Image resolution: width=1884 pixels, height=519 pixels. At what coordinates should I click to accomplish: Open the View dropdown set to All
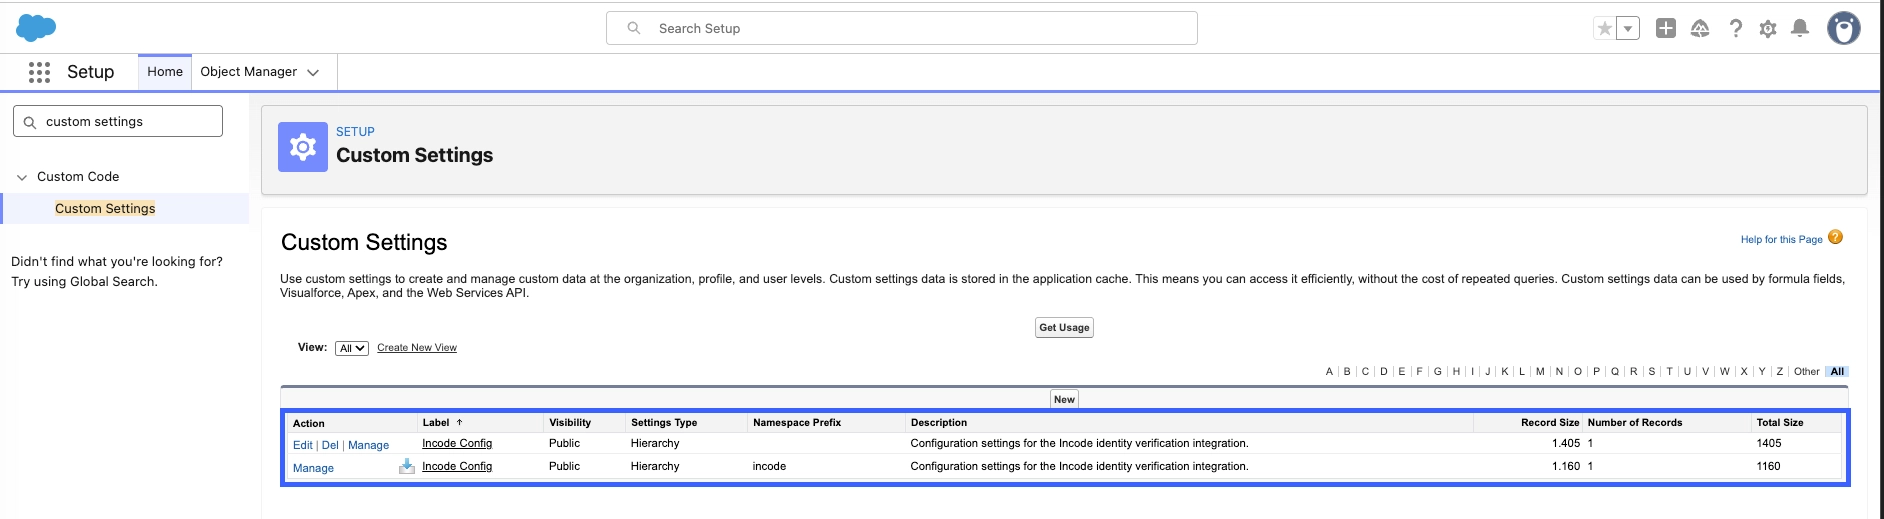(352, 348)
